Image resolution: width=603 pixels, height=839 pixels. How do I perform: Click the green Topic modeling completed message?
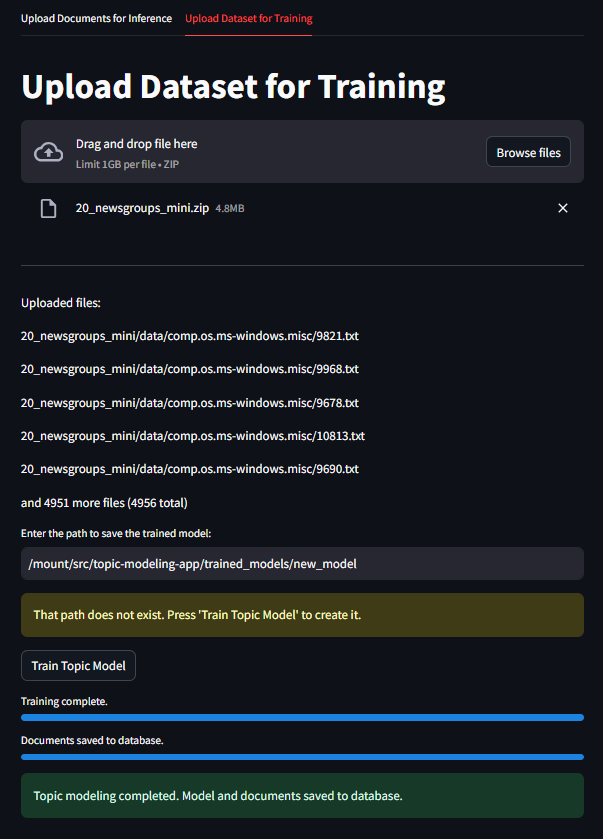(x=302, y=796)
